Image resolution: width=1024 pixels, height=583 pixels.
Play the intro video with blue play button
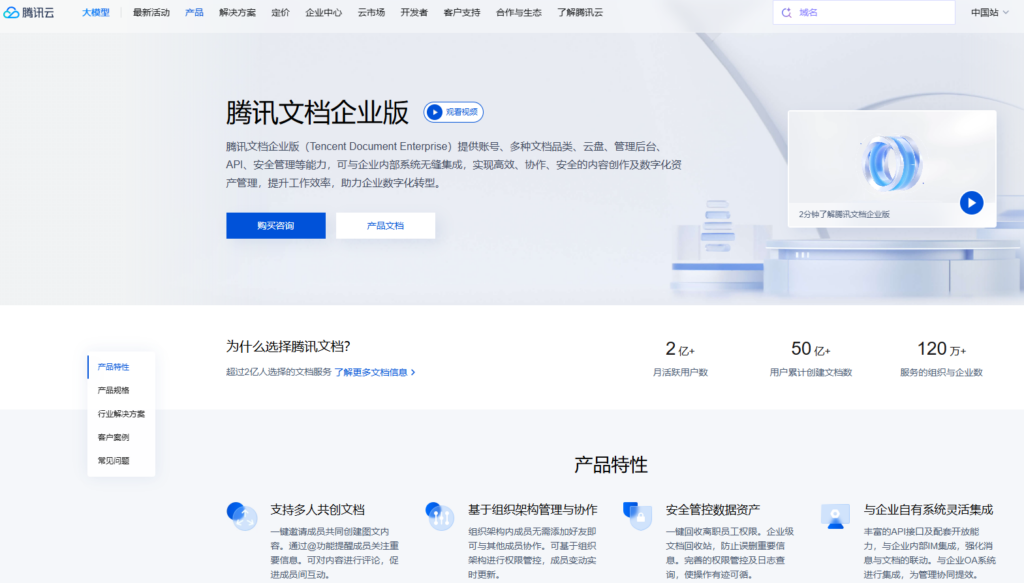point(971,203)
